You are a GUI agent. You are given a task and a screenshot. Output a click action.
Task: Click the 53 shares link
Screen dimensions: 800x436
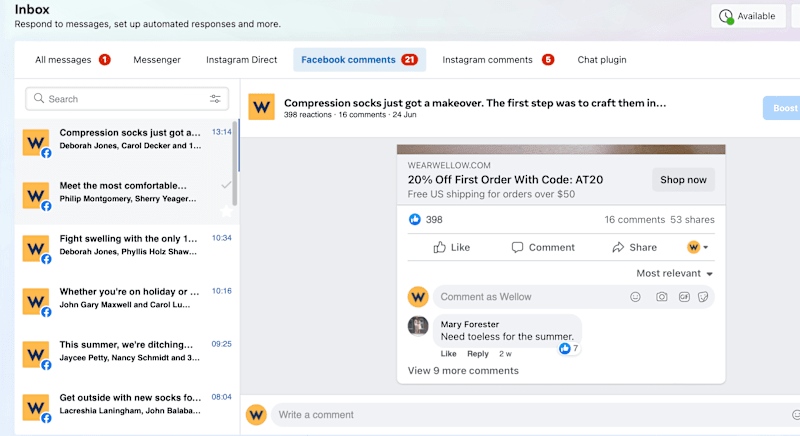pyautogui.click(x=692, y=220)
